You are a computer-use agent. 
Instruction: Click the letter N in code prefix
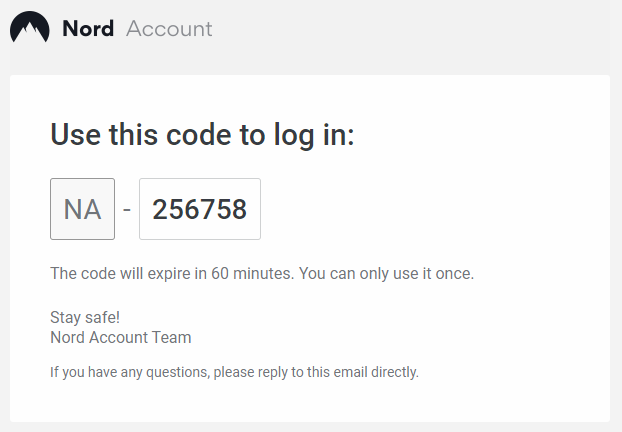coord(72,209)
